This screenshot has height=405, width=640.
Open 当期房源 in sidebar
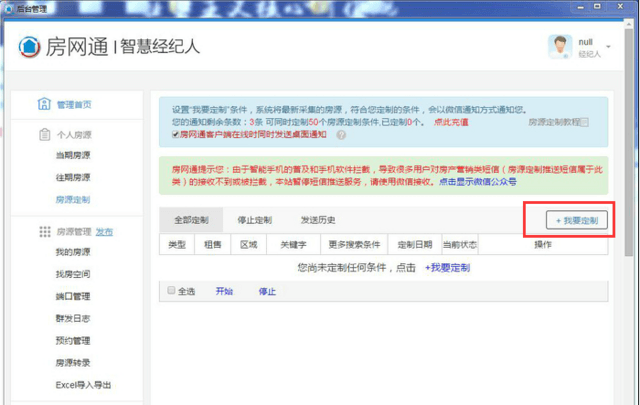(x=73, y=155)
